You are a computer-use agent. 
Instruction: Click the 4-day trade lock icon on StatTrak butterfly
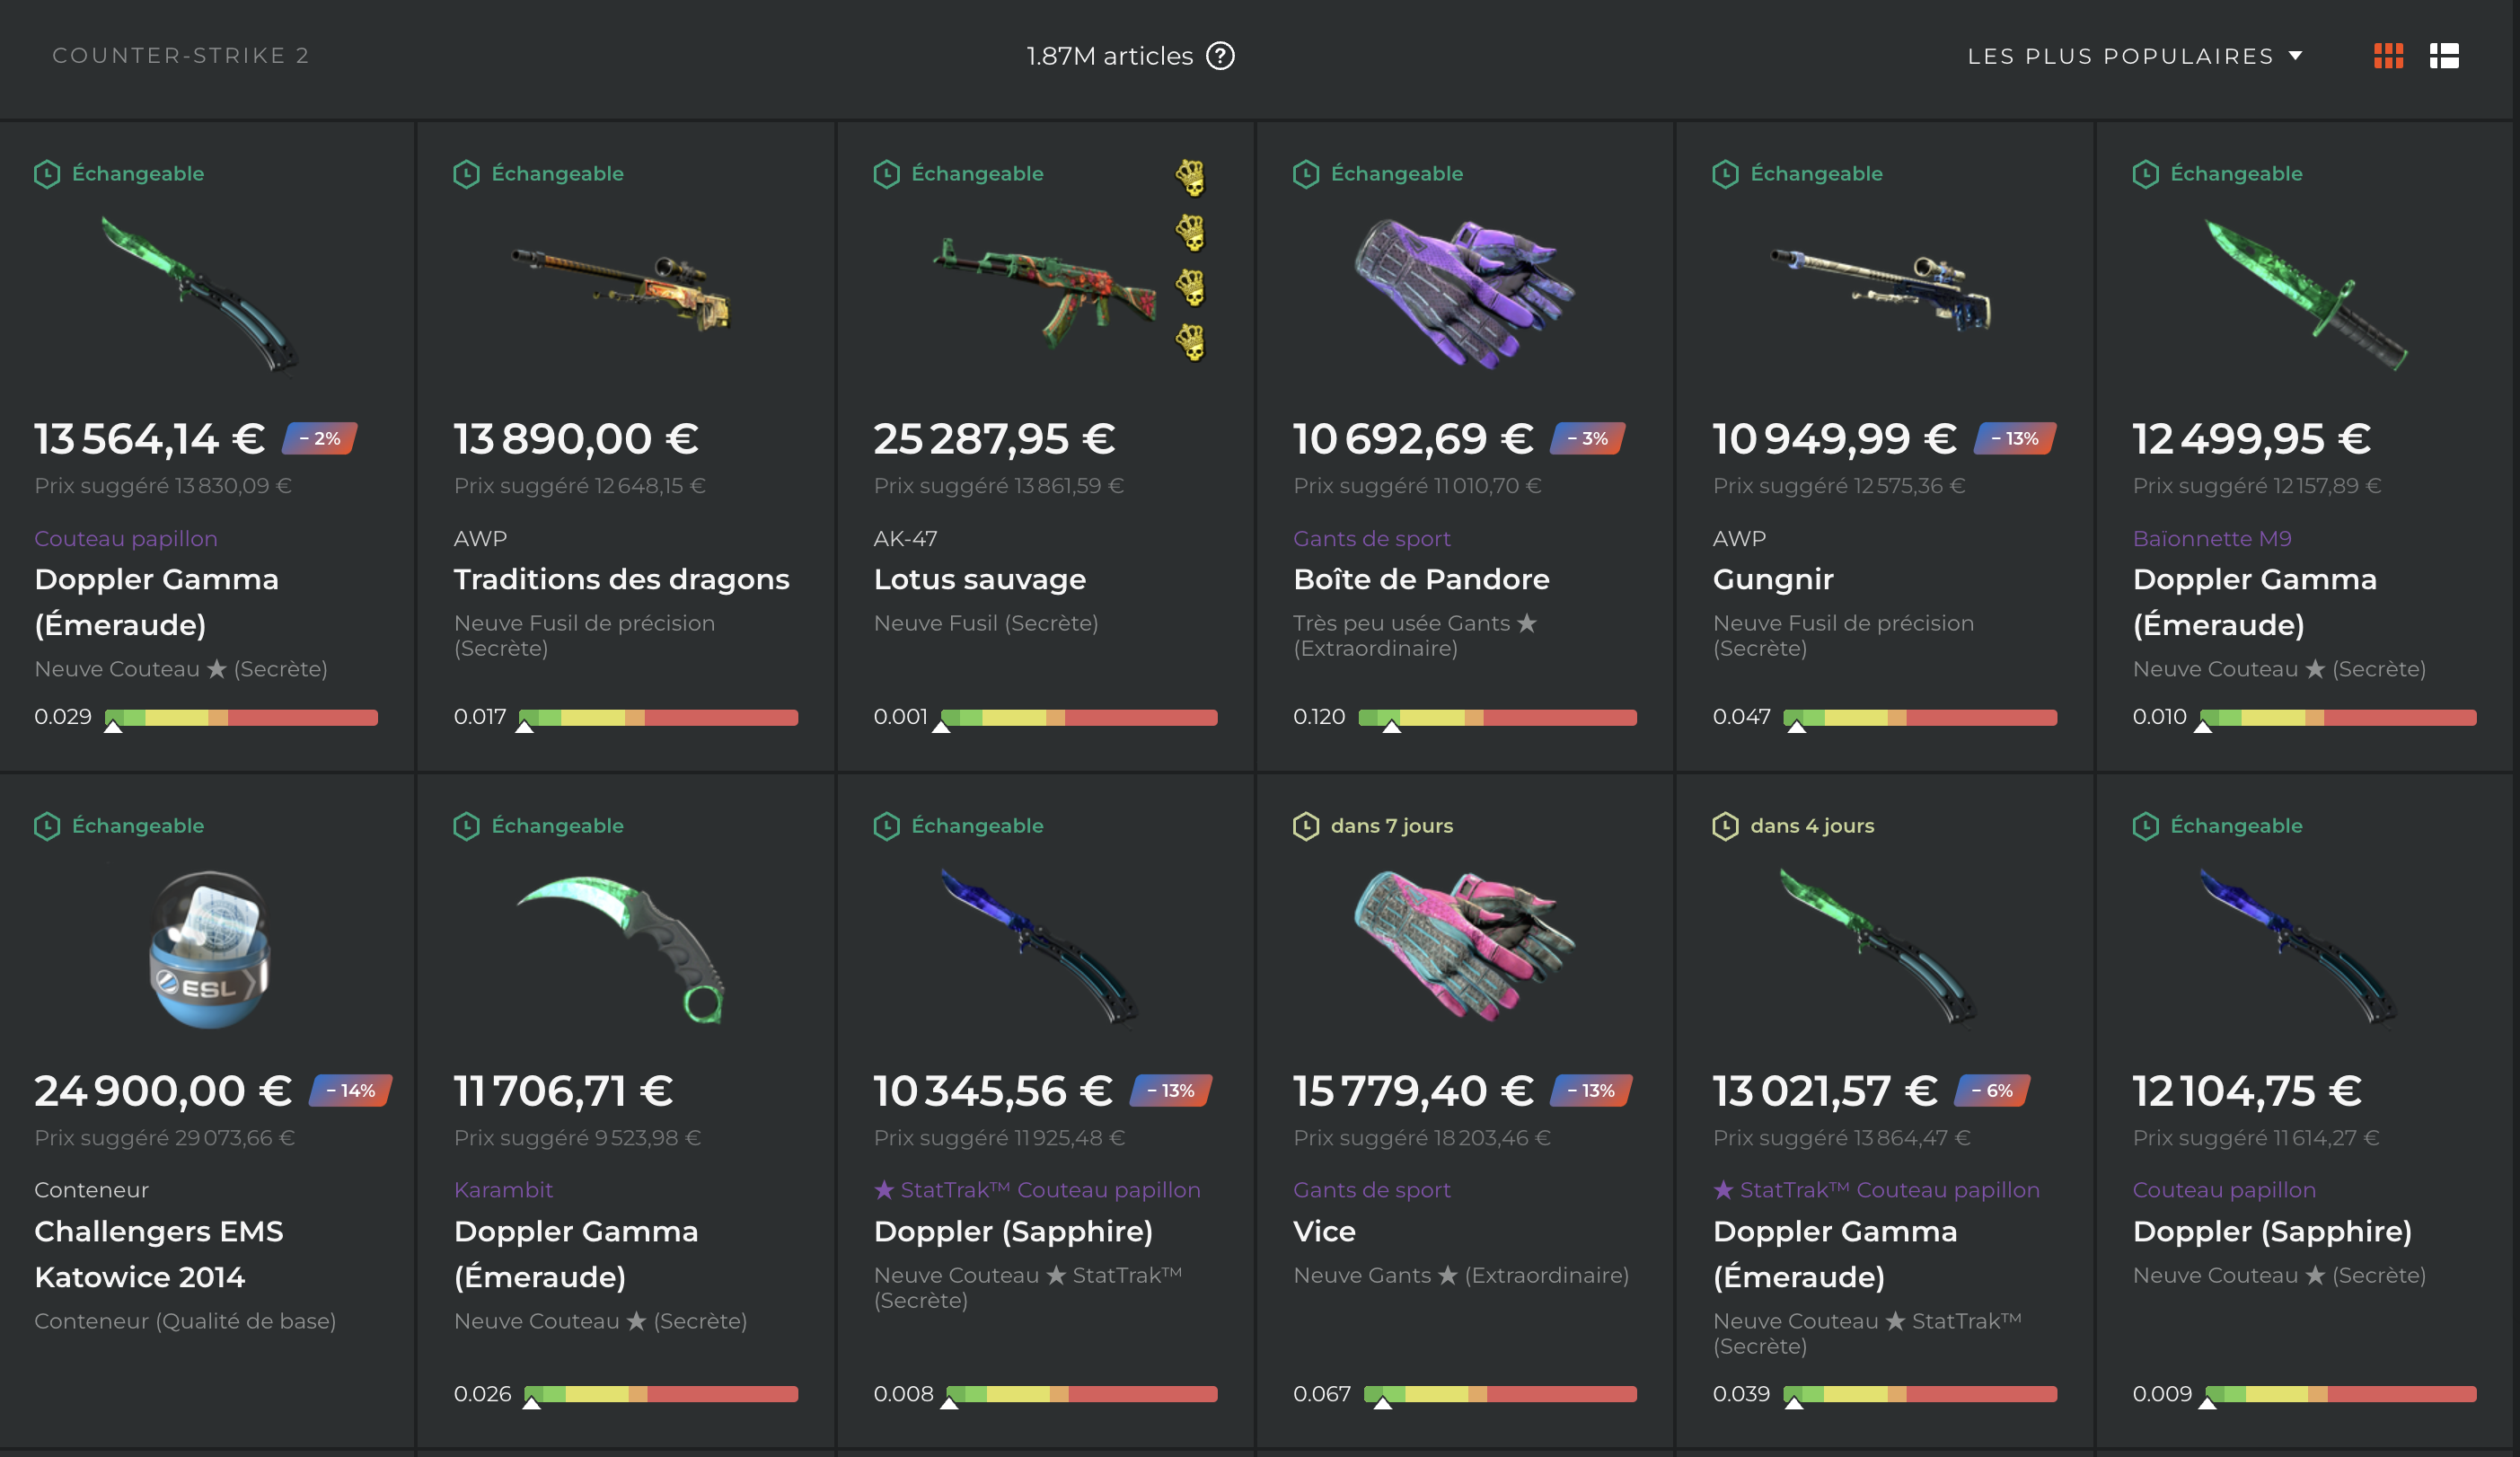[1725, 826]
